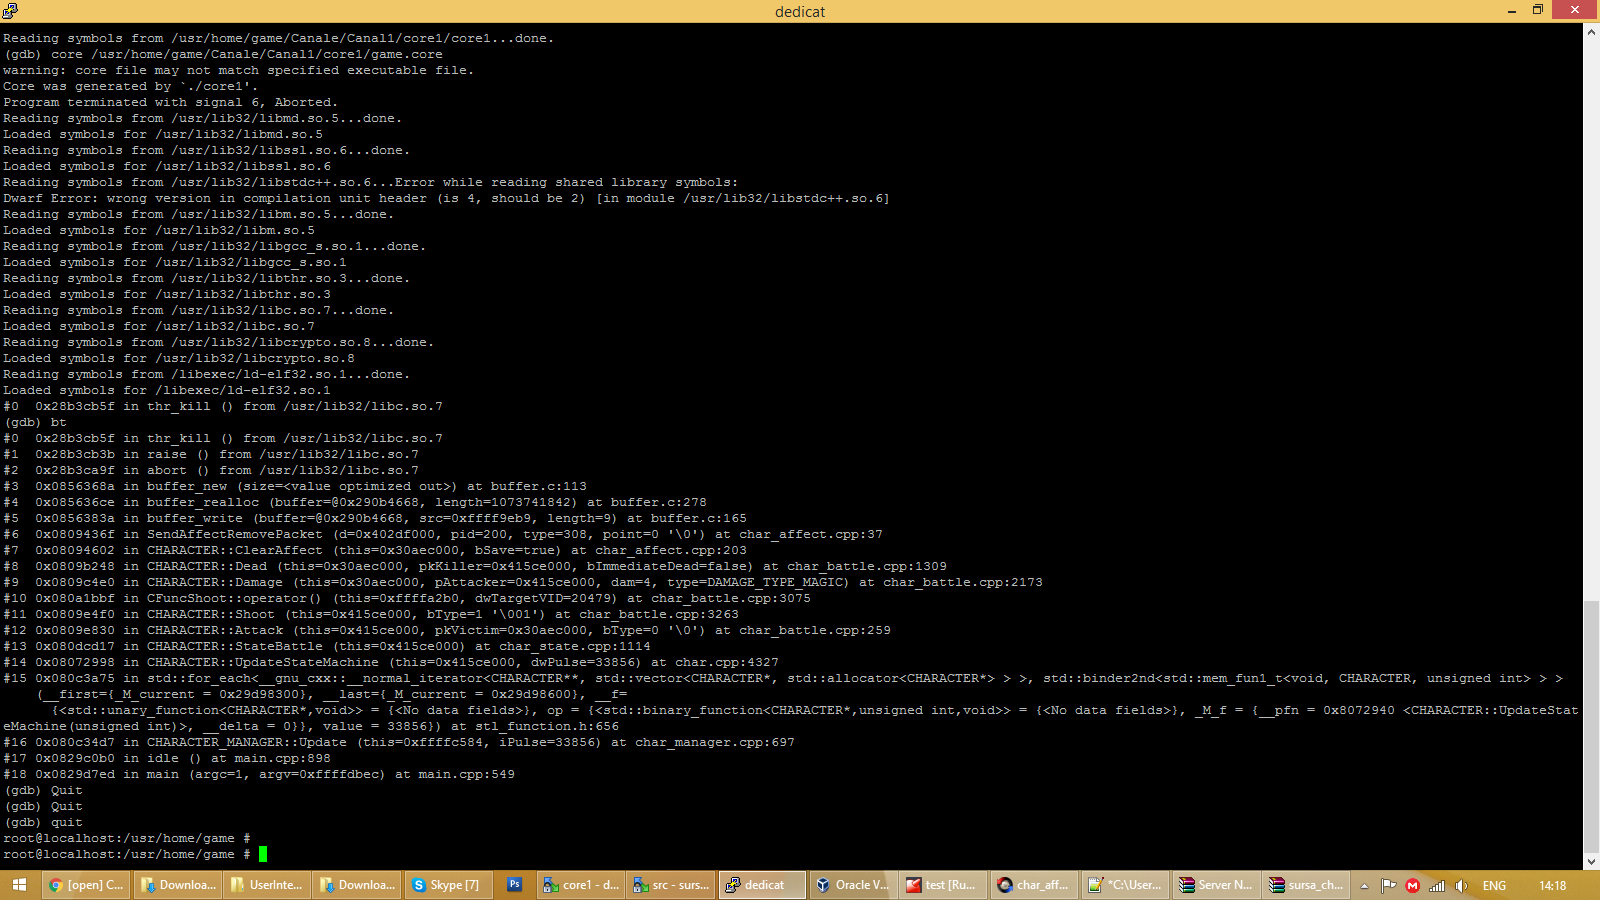
Task: Open the PuTTY system menu icon in title bar
Action: [x=10, y=11]
